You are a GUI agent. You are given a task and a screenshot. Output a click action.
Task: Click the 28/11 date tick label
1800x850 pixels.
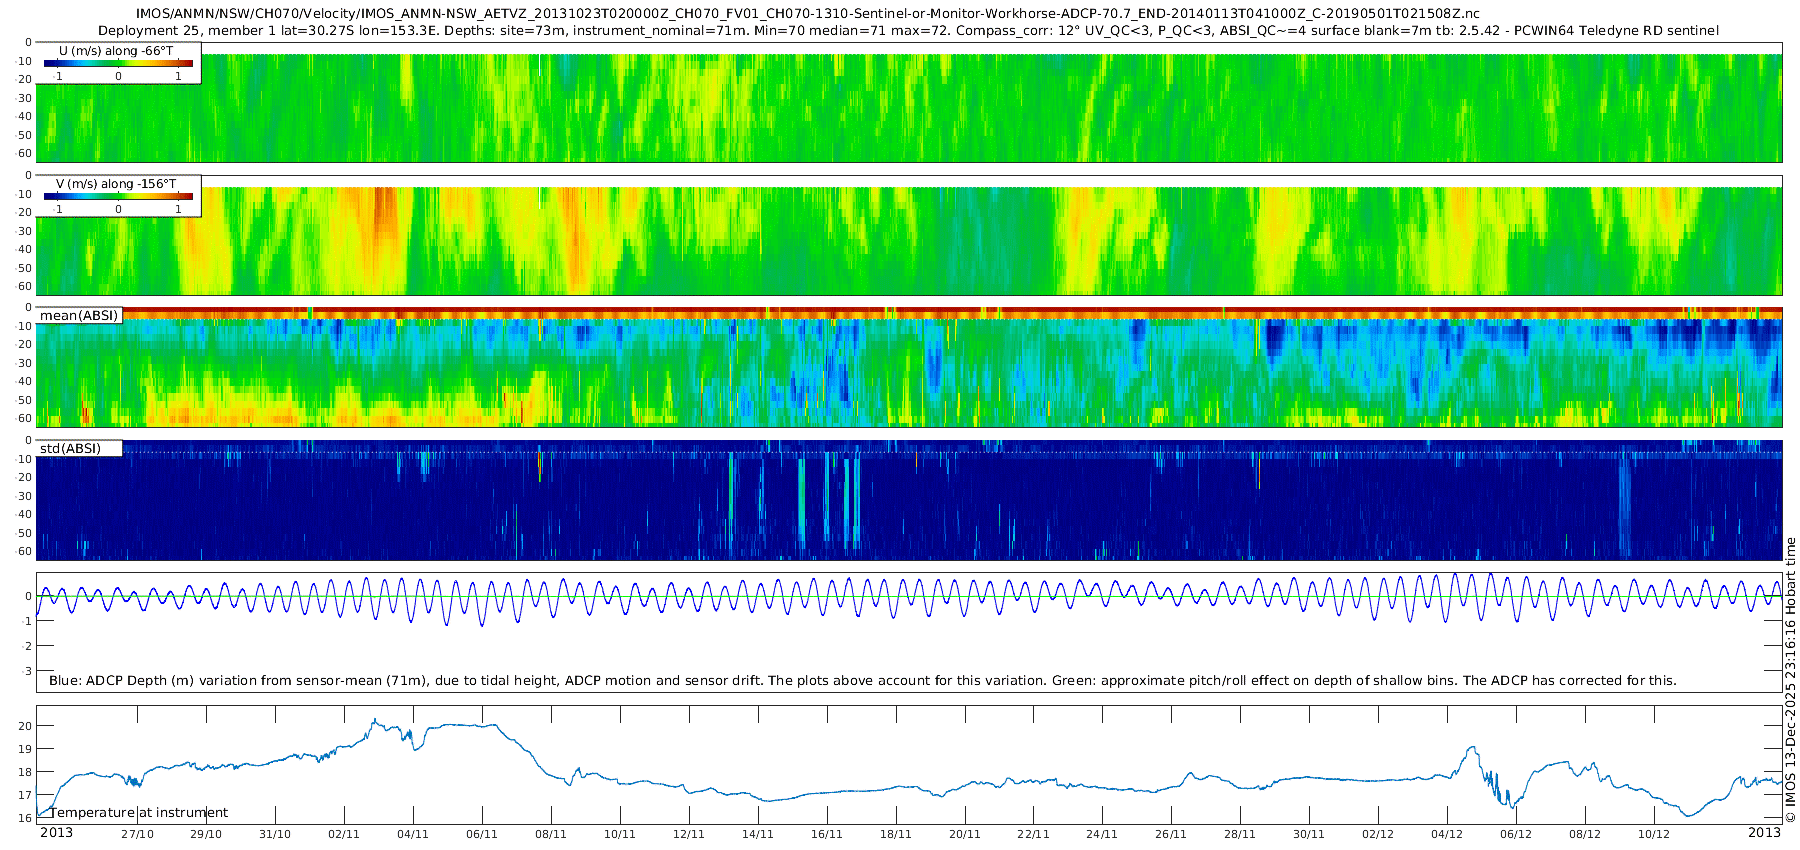pyautogui.click(x=1240, y=834)
